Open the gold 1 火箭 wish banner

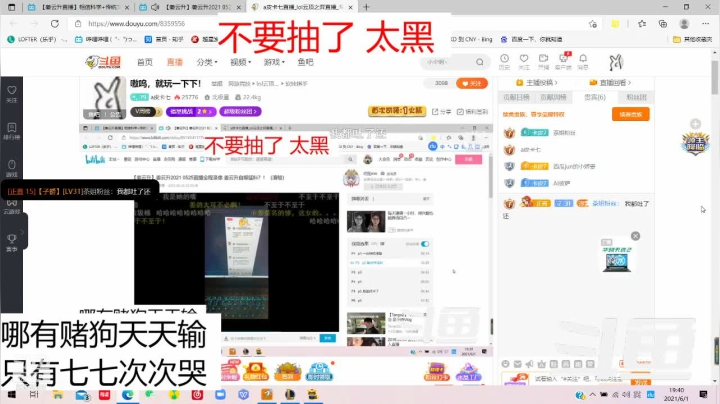(397, 111)
